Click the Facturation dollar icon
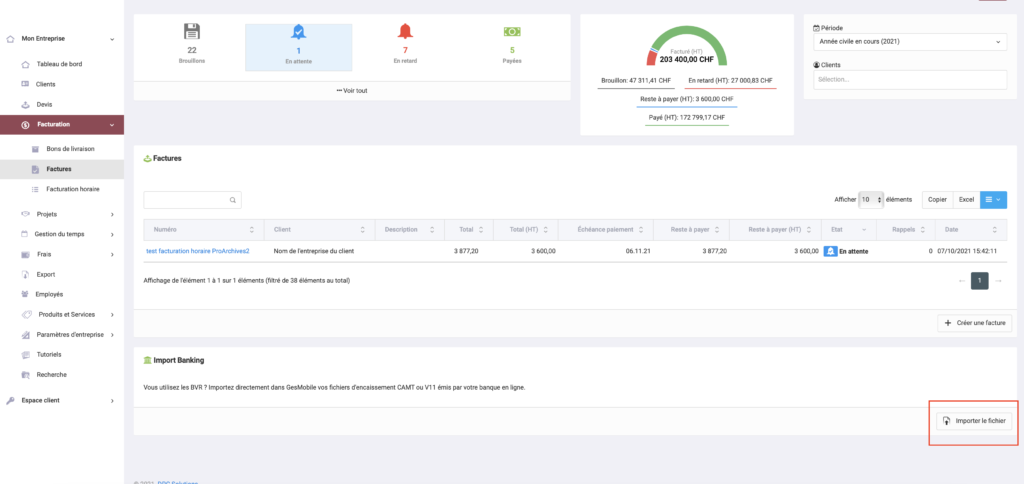 pos(25,124)
